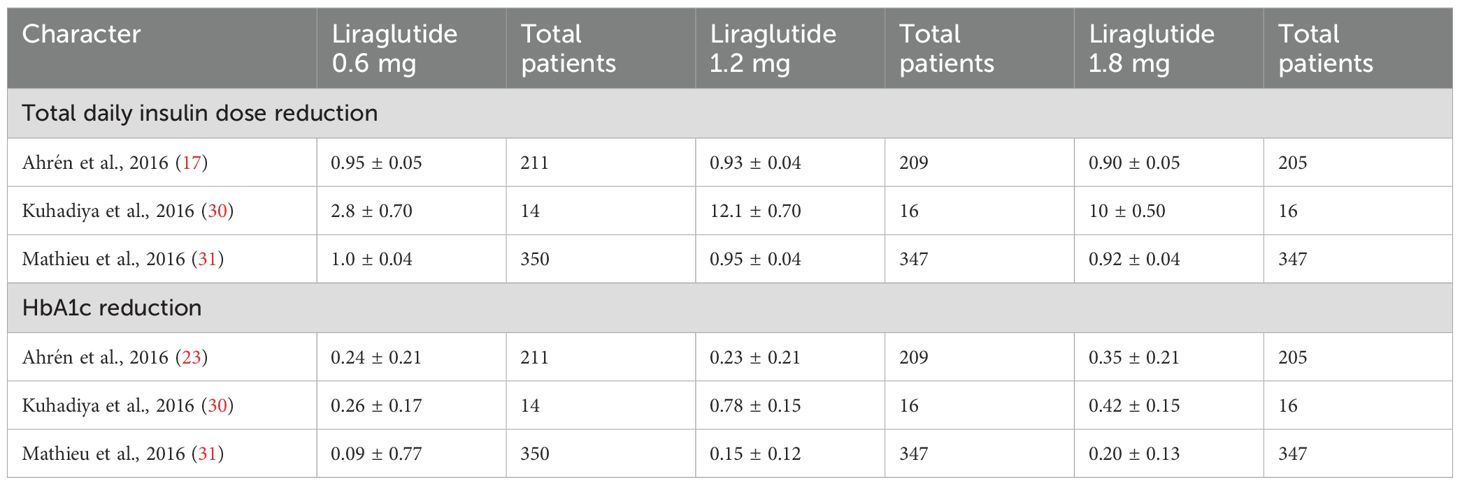The height and width of the screenshot is (485, 1460).
Task: Click the cell showing 12.1 ± 0.70
Action: pos(756,212)
